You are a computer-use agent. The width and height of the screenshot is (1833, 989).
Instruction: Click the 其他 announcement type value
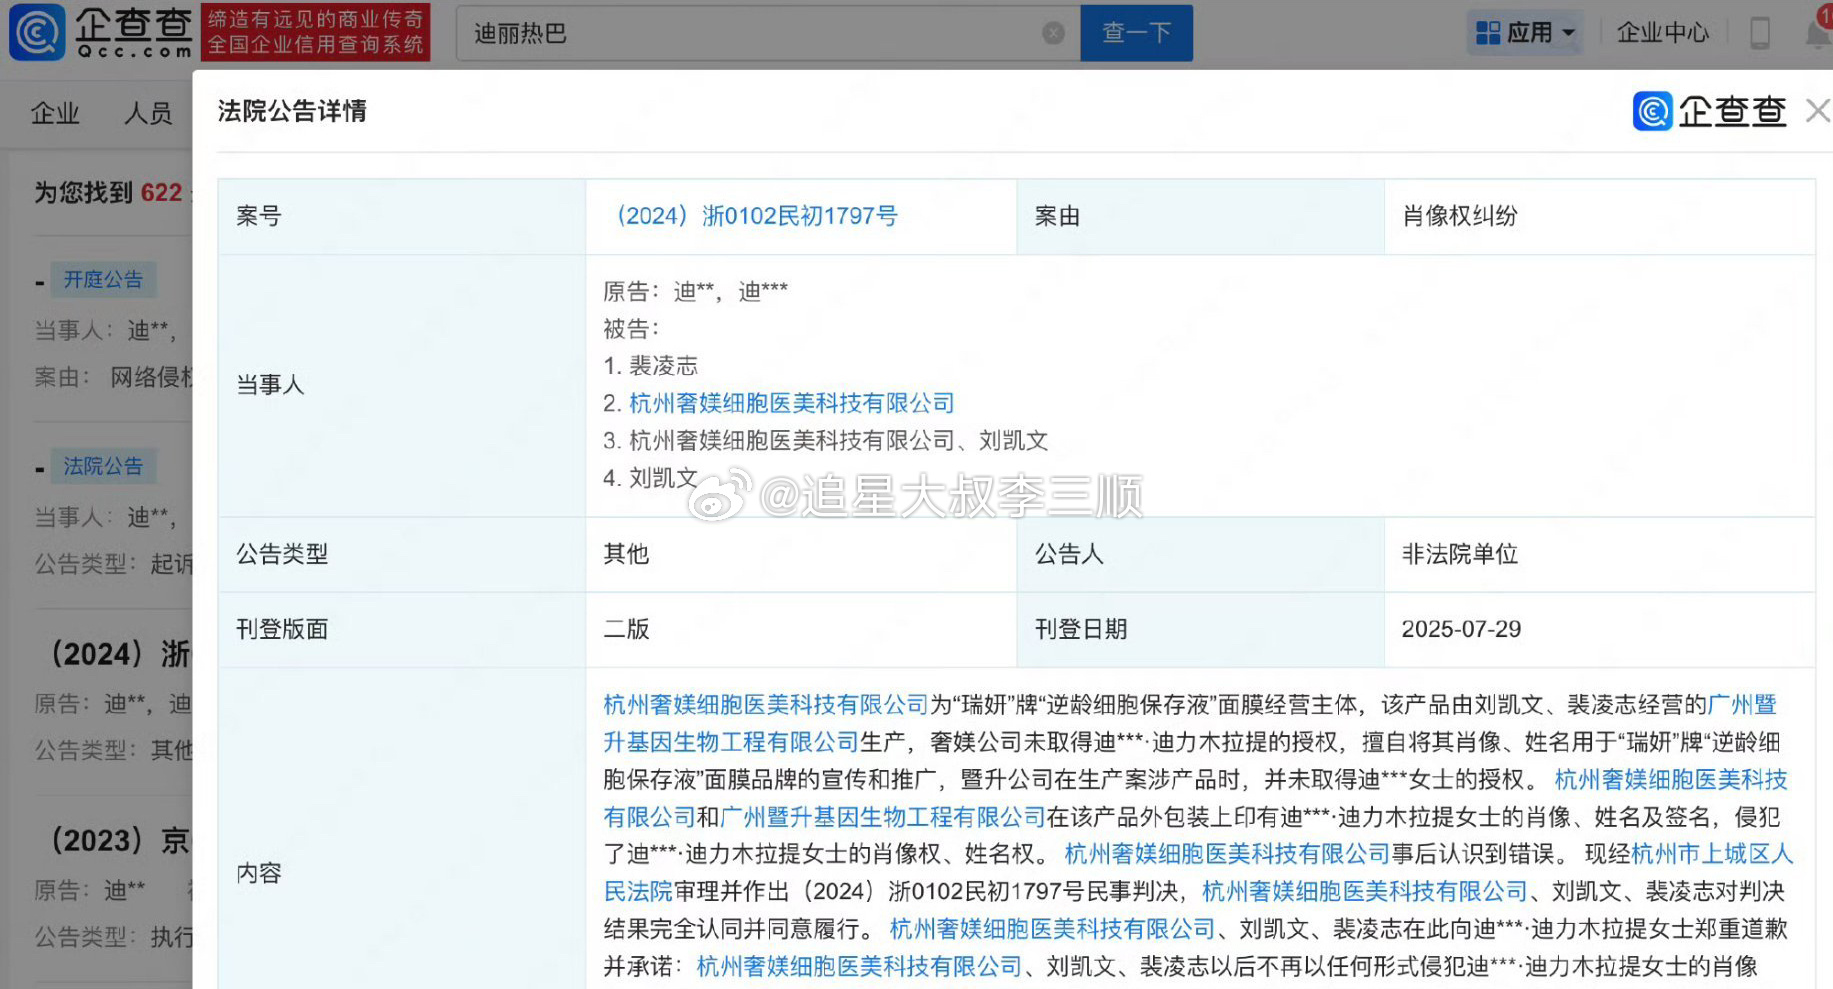pos(626,554)
